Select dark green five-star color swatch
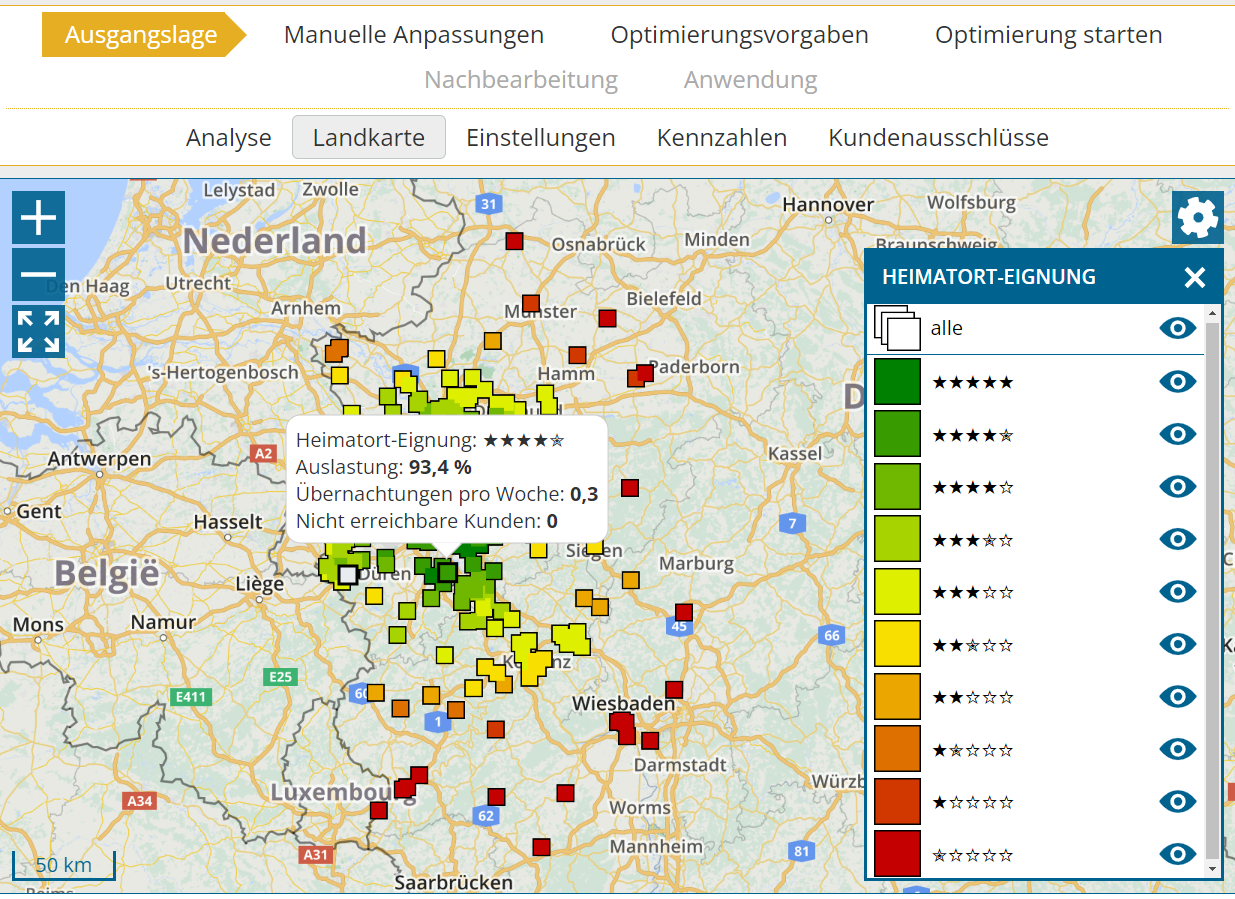The height and width of the screenshot is (899, 1235). point(897,381)
